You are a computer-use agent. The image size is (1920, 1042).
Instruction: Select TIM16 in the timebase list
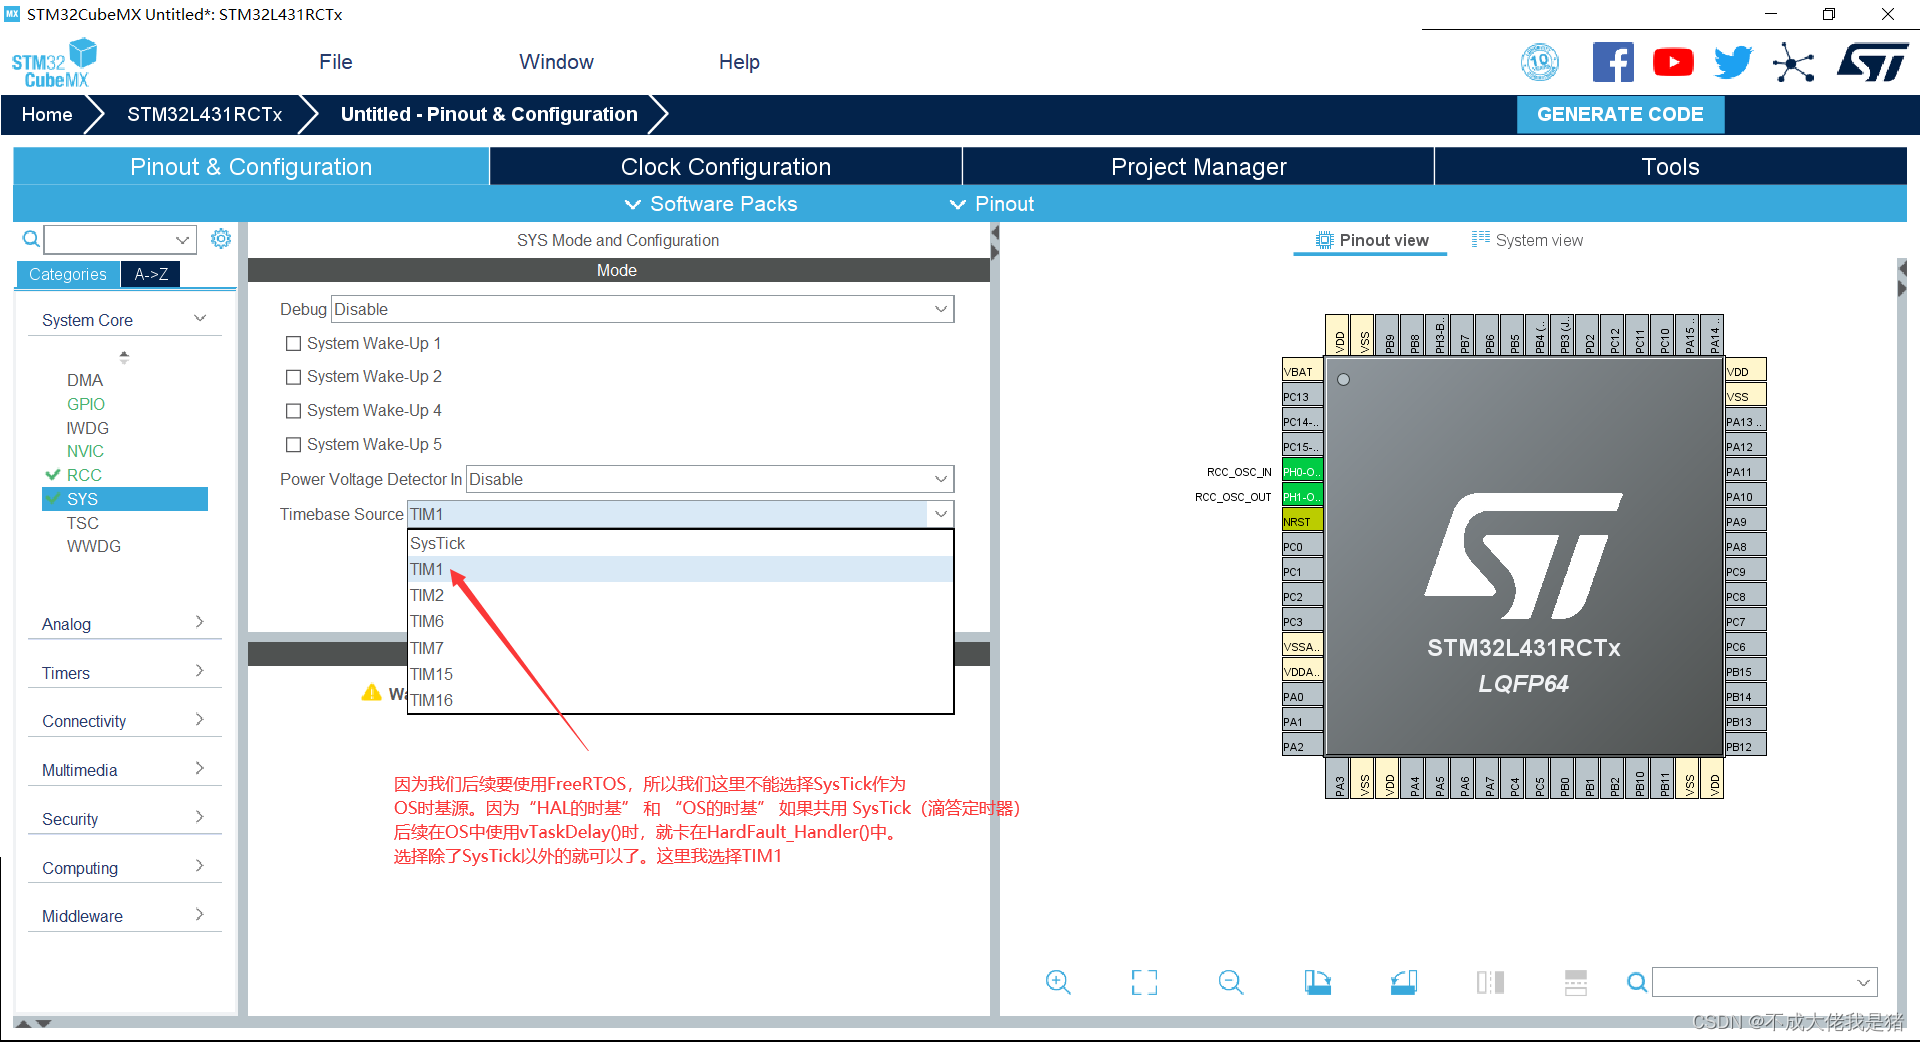680,700
